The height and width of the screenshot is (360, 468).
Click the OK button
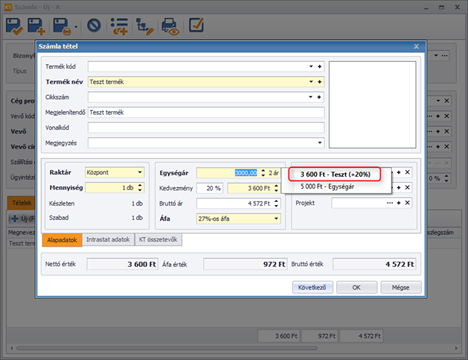(357, 287)
